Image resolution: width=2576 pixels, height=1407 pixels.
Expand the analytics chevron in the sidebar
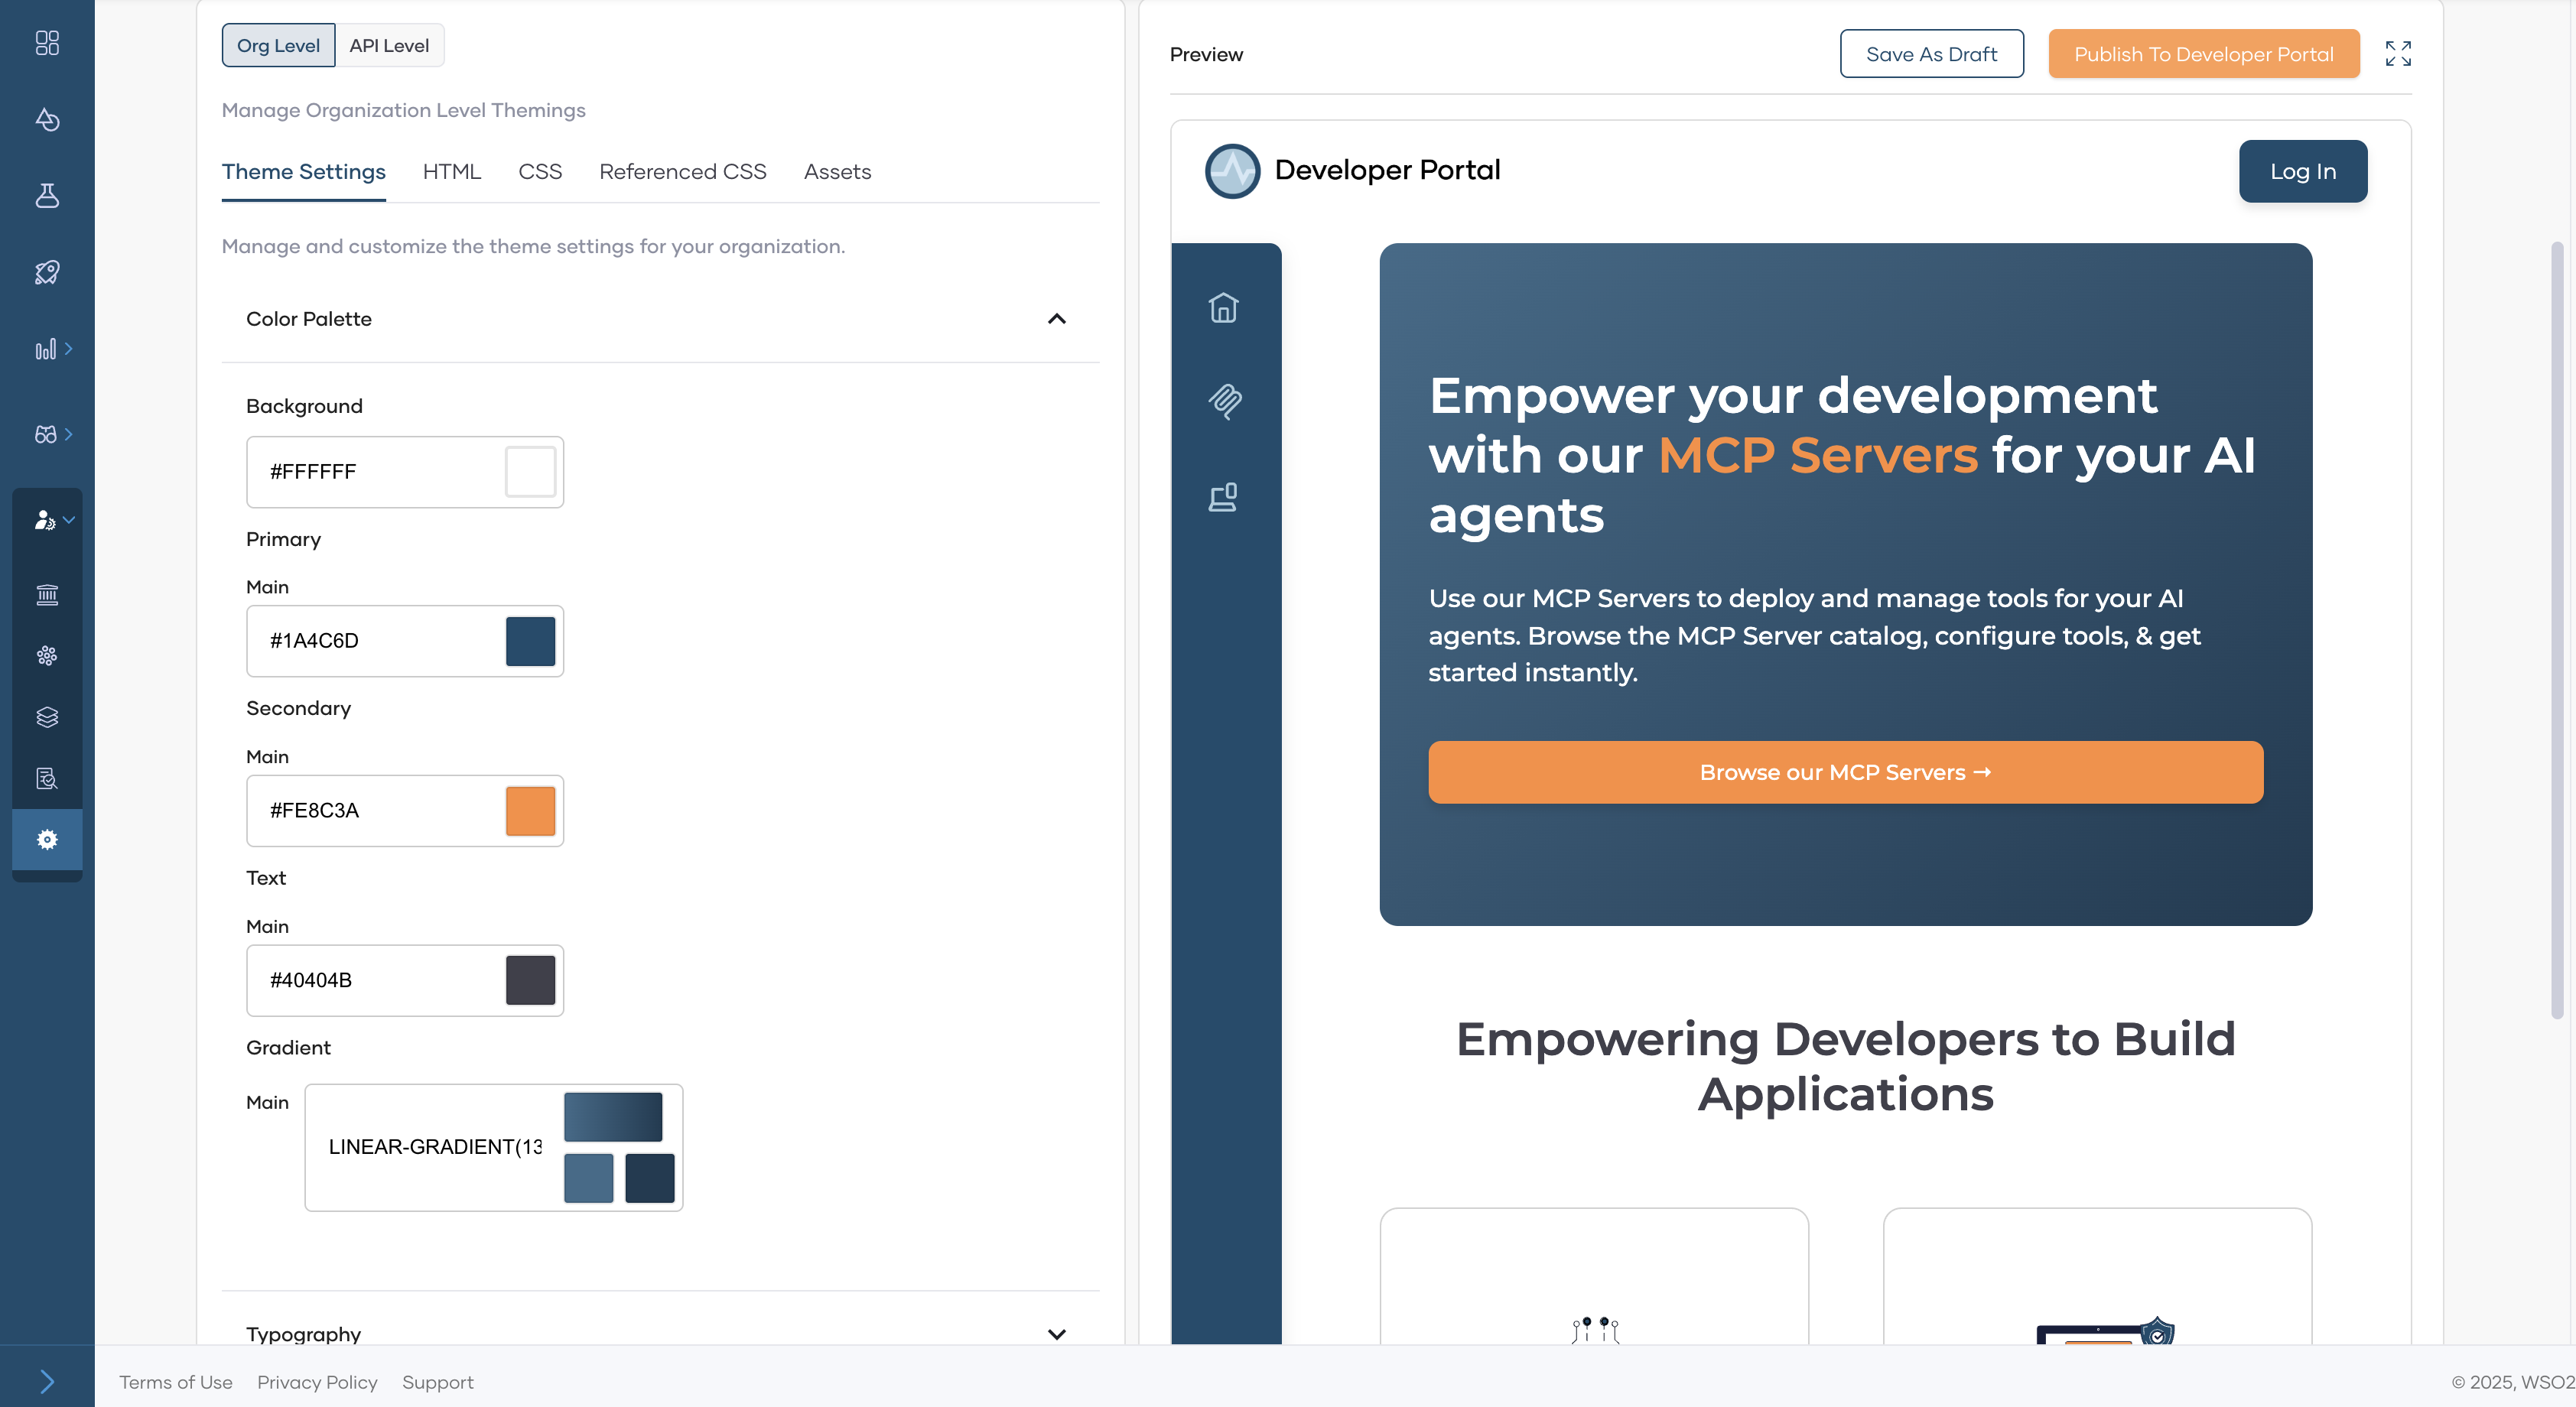pyautogui.click(x=70, y=348)
